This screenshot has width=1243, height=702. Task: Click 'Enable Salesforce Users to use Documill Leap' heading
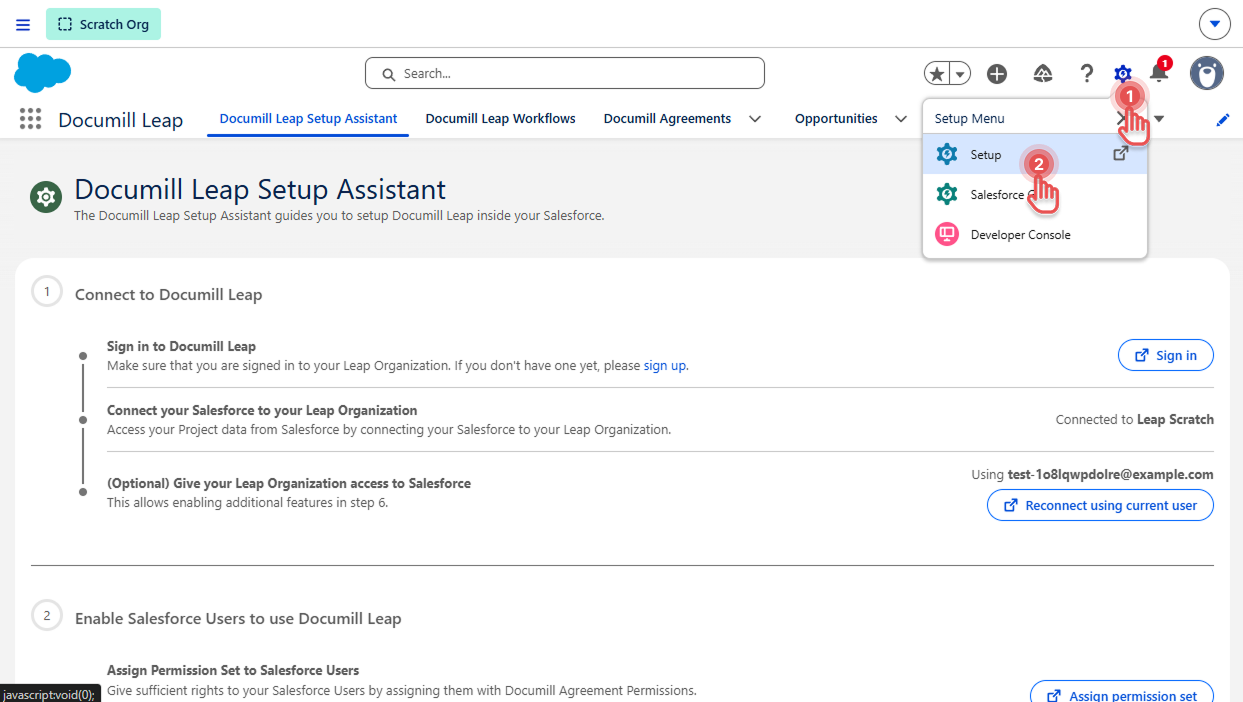[x=238, y=619]
